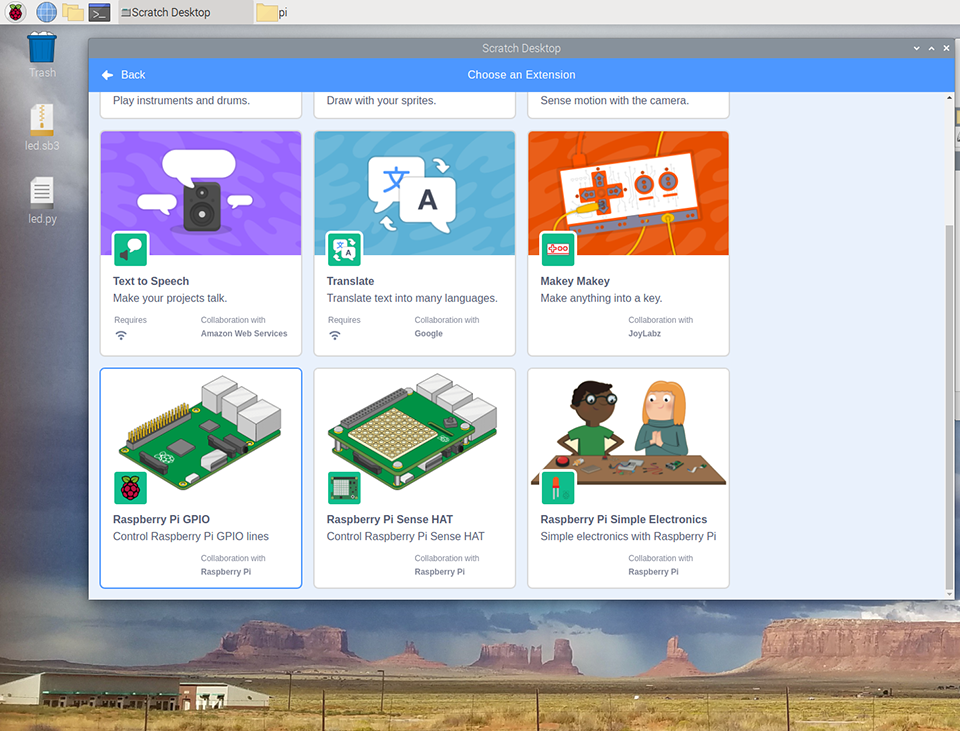This screenshot has width=960, height=731.
Task: Click the Text to Speech speaker badge icon
Action: click(130, 249)
